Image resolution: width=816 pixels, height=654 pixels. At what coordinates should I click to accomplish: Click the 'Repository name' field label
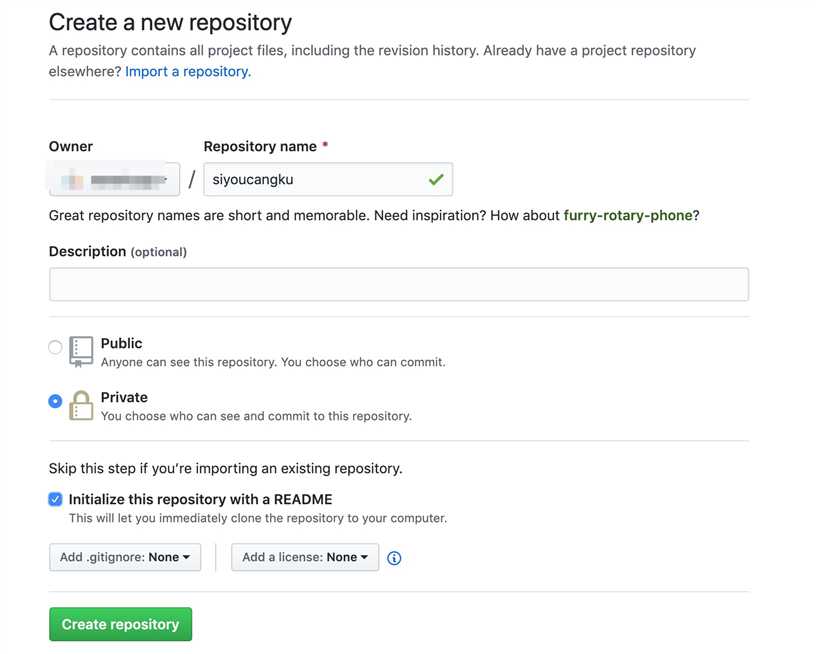pos(260,147)
